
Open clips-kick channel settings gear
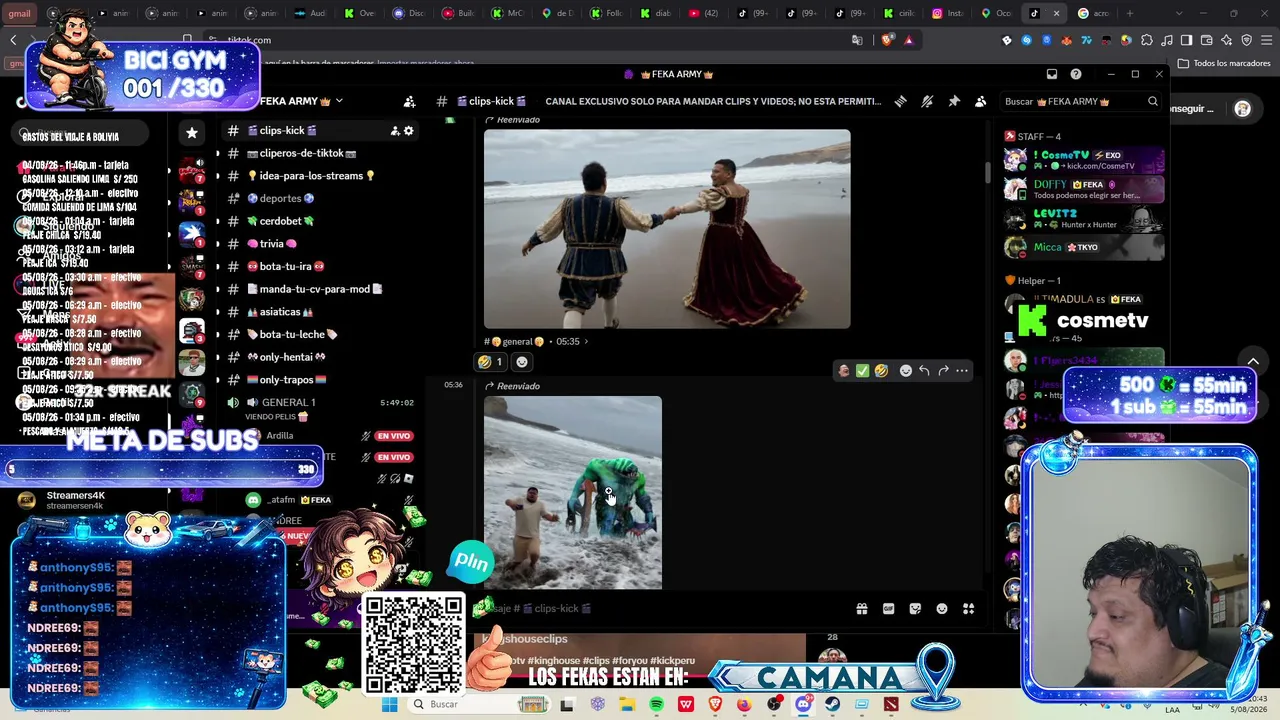pos(408,131)
